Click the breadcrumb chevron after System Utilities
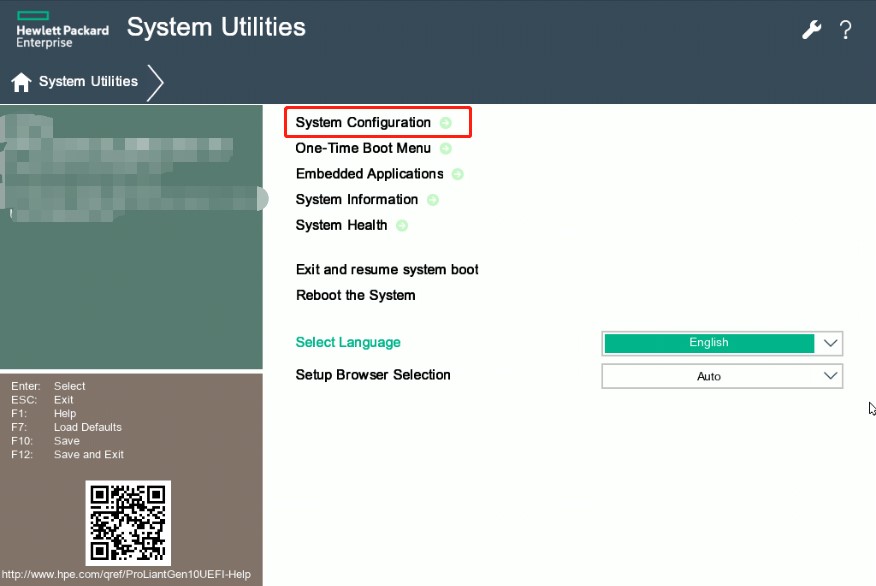The width and height of the screenshot is (876, 586). [155, 82]
